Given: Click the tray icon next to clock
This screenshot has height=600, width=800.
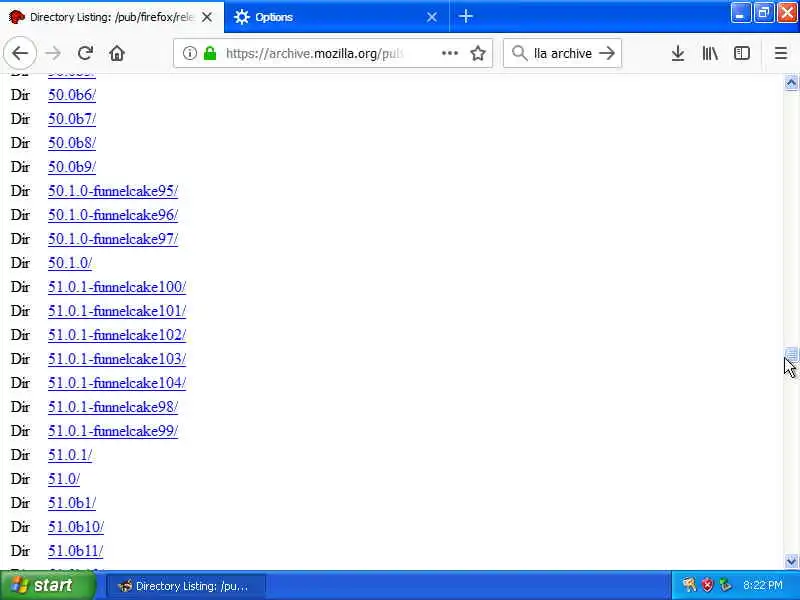Looking at the screenshot, I should click(x=725, y=585).
